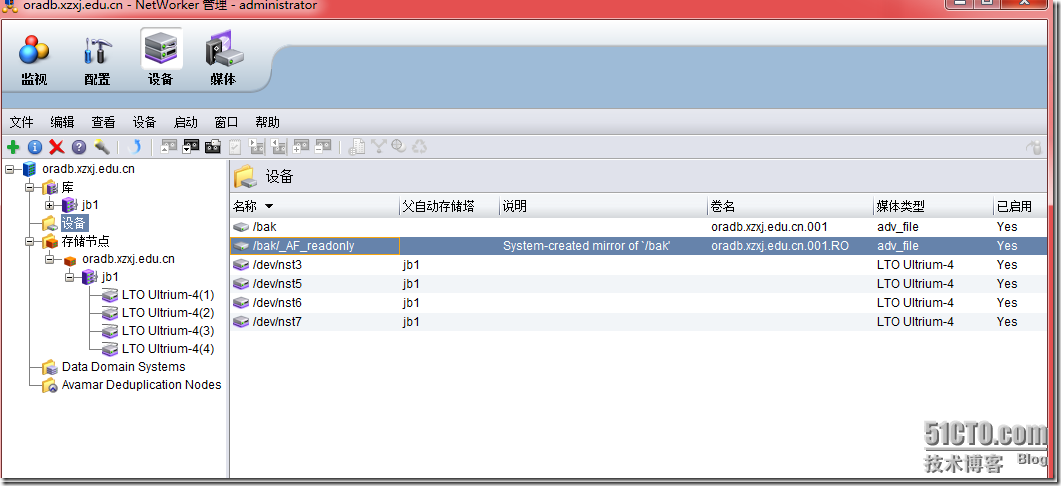Collapse the 库 tree node
The width and height of the screenshot is (1061, 486).
[x=30, y=187]
